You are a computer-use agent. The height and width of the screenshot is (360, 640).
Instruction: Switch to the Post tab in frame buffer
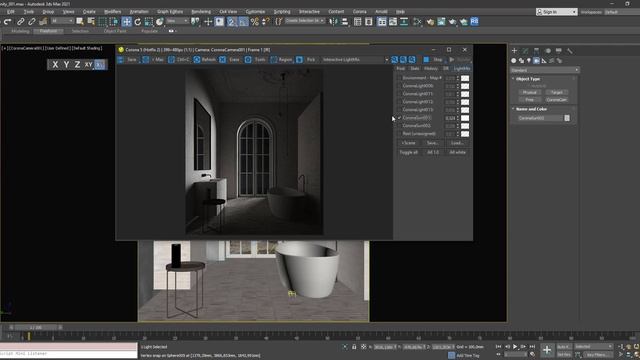click(x=401, y=69)
